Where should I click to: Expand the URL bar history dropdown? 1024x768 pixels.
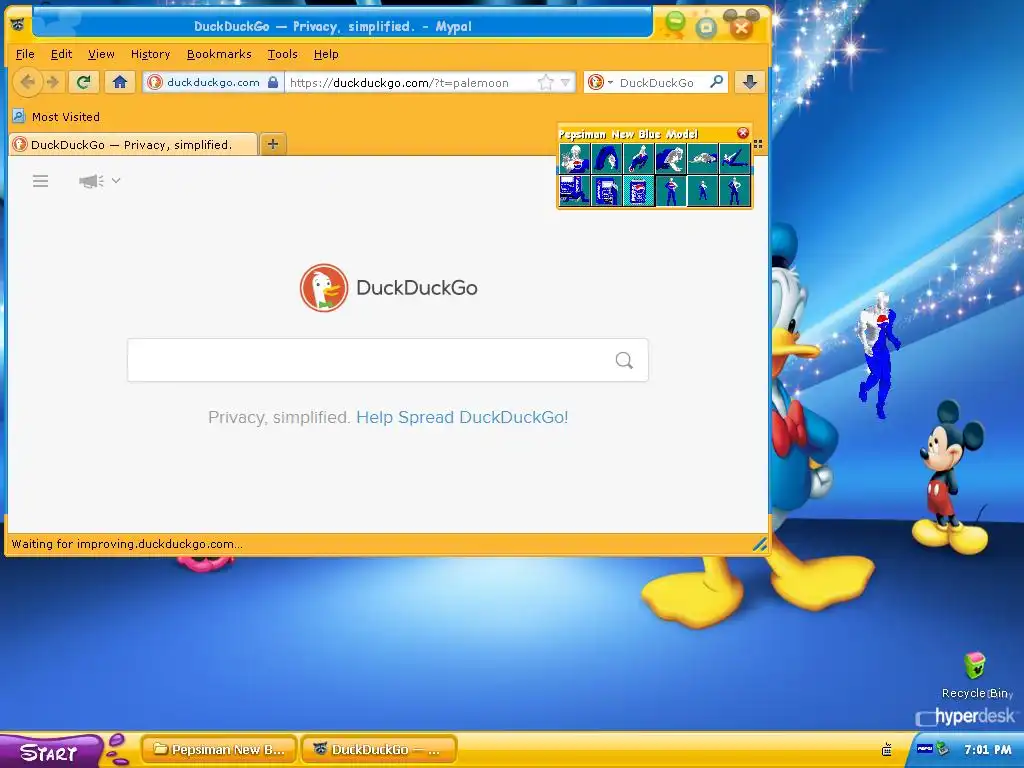[566, 83]
